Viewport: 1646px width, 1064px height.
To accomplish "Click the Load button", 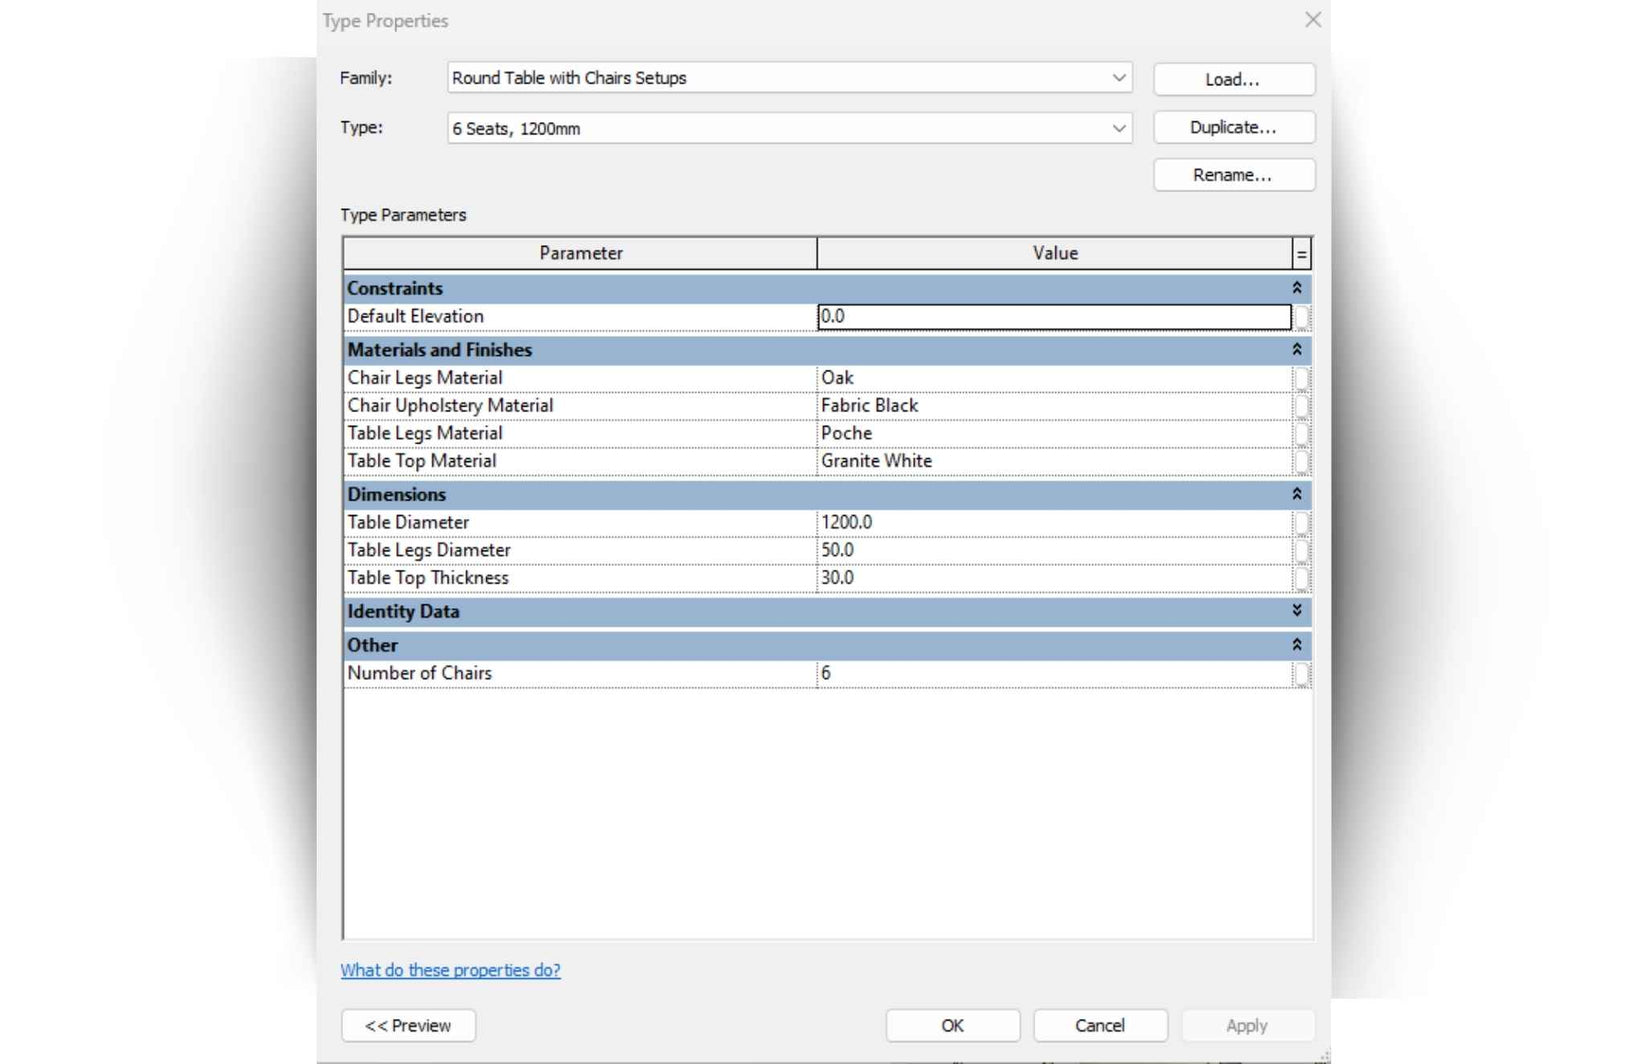I will [x=1233, y=79].
